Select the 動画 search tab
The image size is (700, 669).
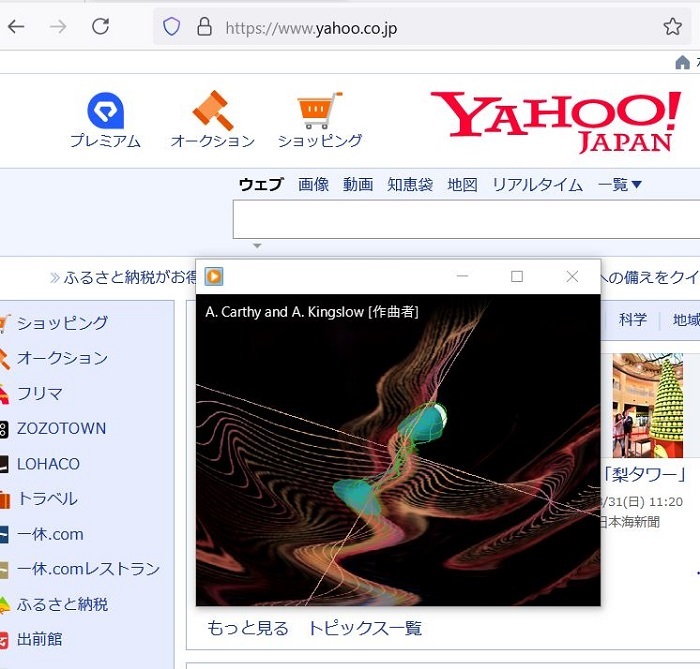pyautogui.click(x=358, y=184)
